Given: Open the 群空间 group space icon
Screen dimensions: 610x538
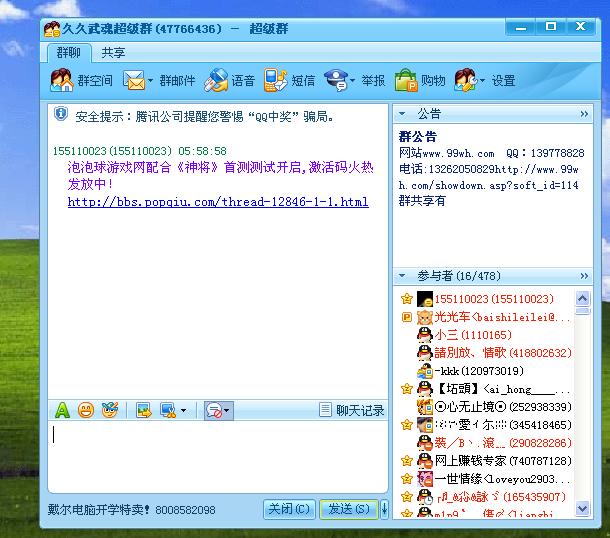Looking at the screenshot, I should tap(61, 80).
